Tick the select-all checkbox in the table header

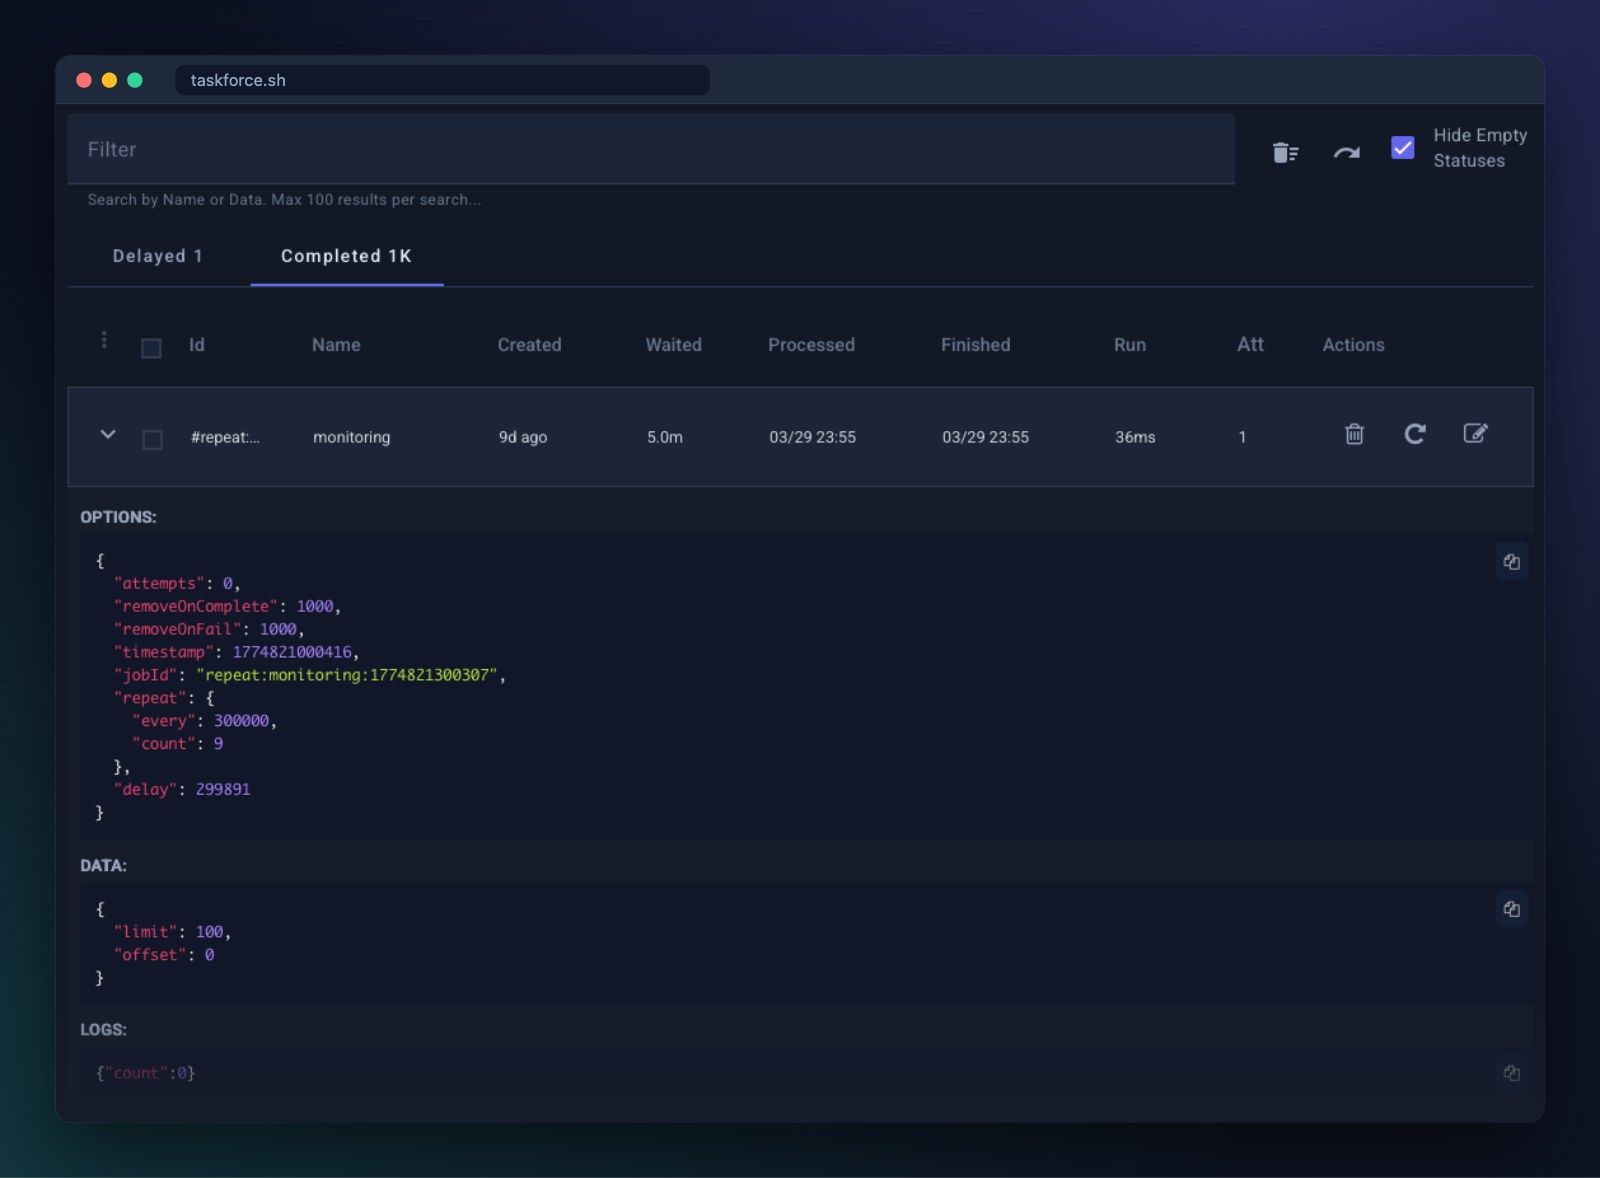(151, 348)
